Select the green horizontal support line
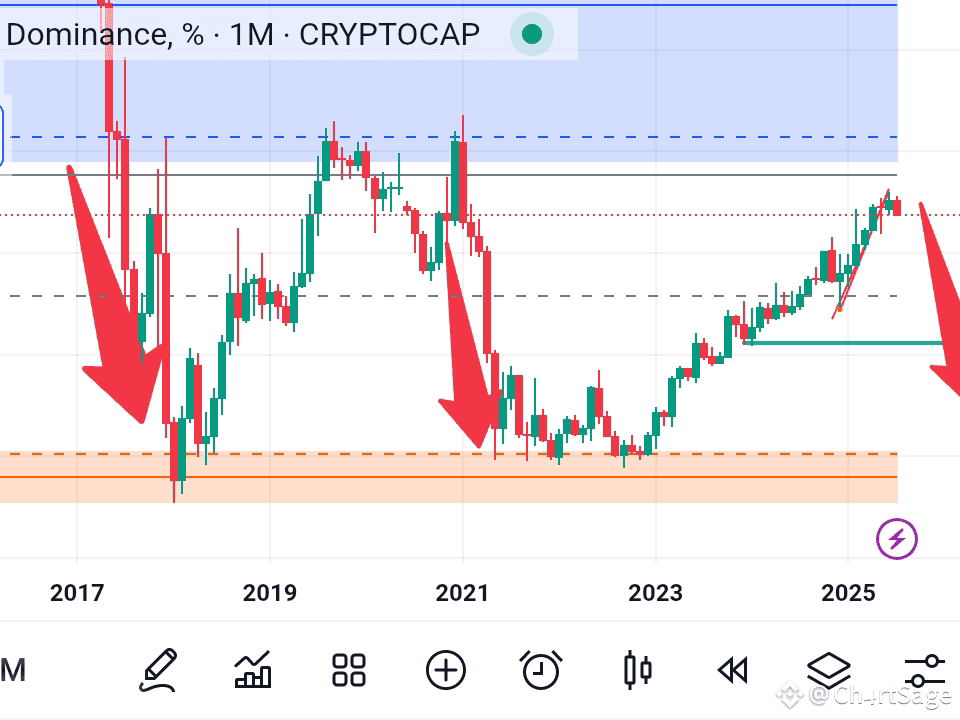 [x=842, y=343]
